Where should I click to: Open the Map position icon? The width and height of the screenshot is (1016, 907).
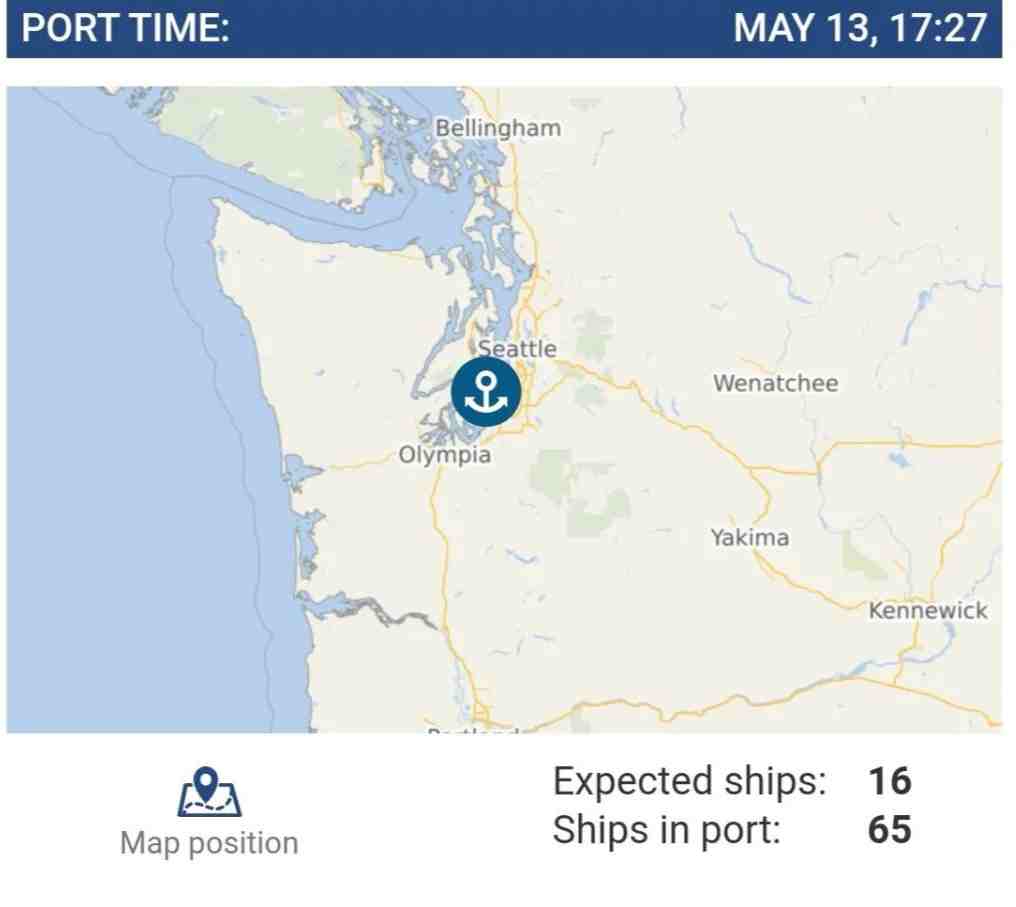click(209, 792)
